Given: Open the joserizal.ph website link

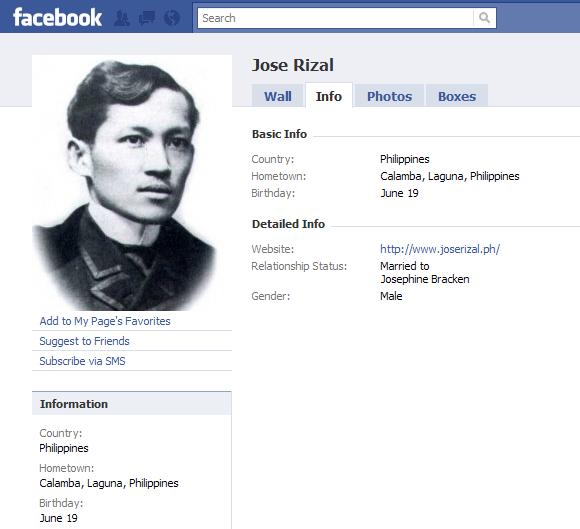Looking at the screenshot, I should tap(440, 249).
